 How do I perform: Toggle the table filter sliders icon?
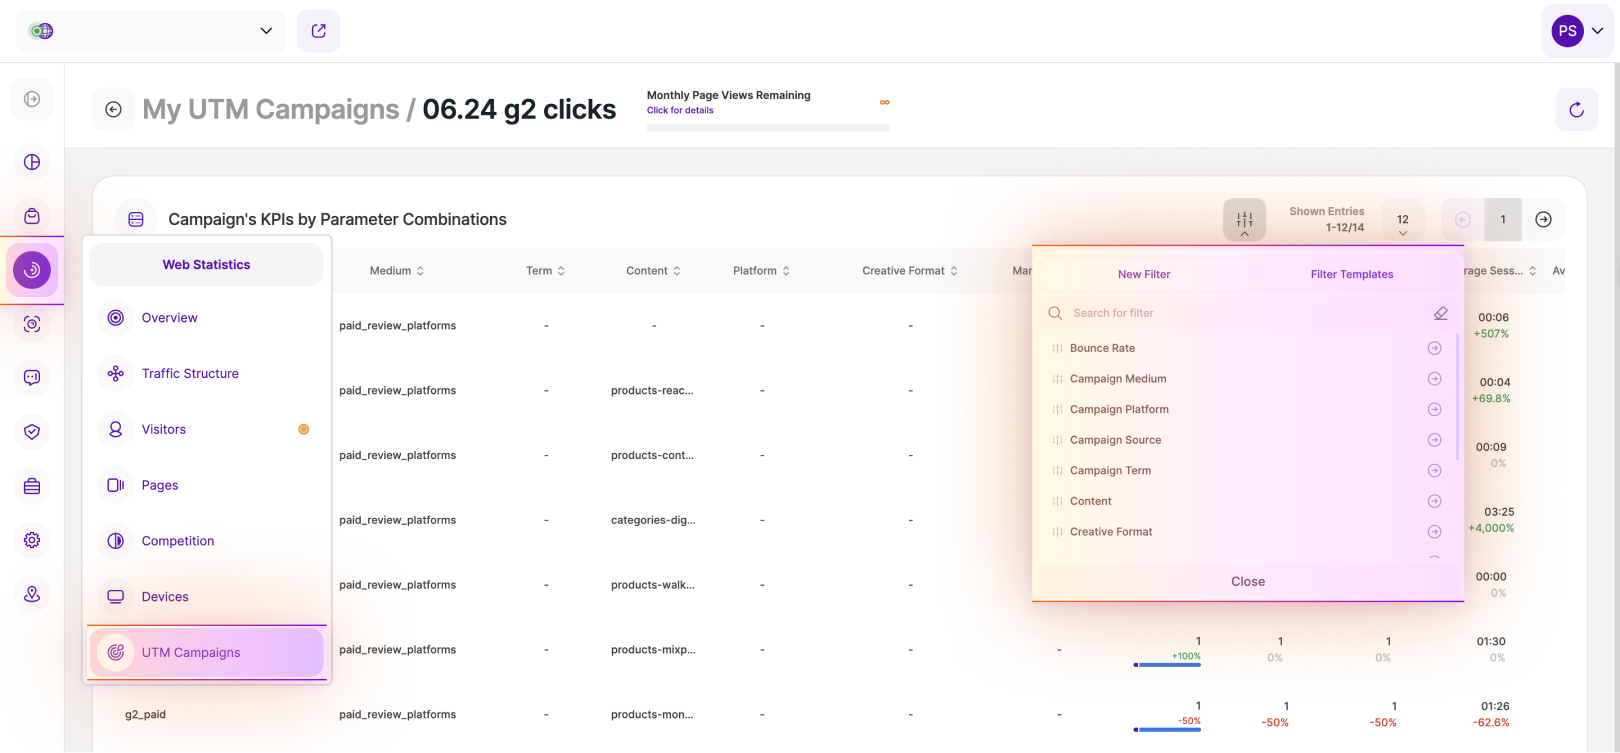1244,220
